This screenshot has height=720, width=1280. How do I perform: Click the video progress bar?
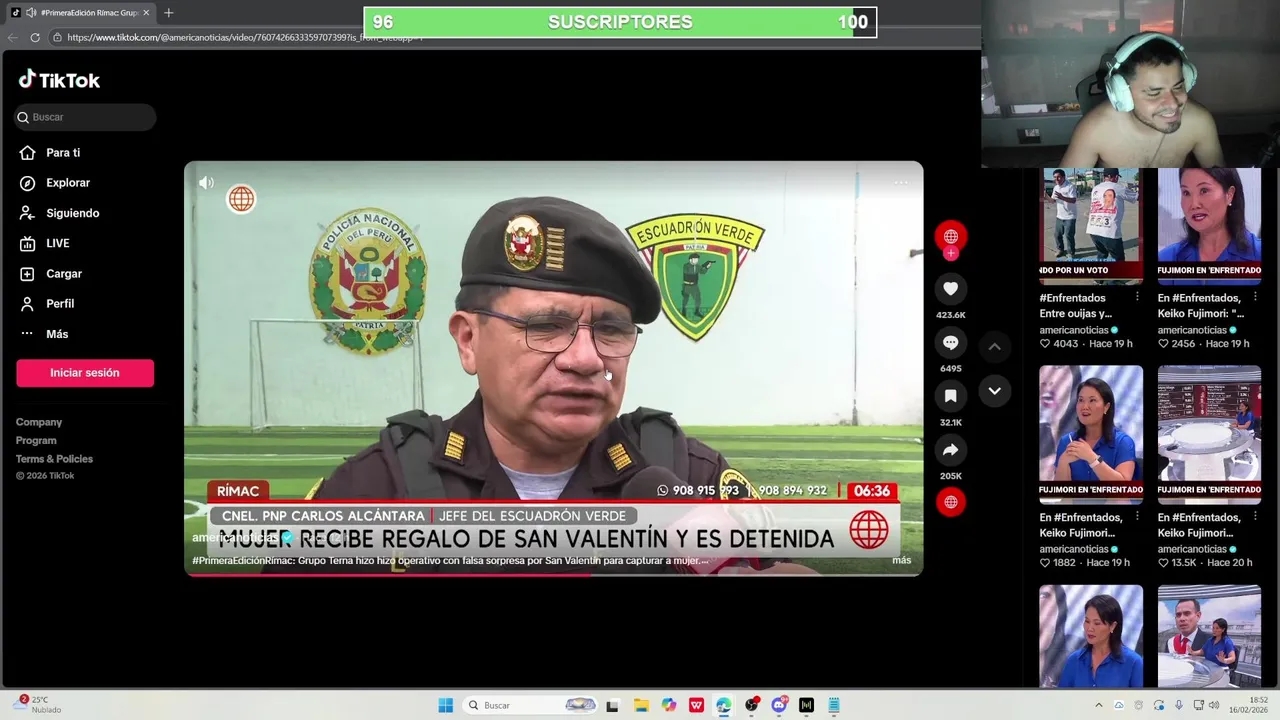[553, 574]
